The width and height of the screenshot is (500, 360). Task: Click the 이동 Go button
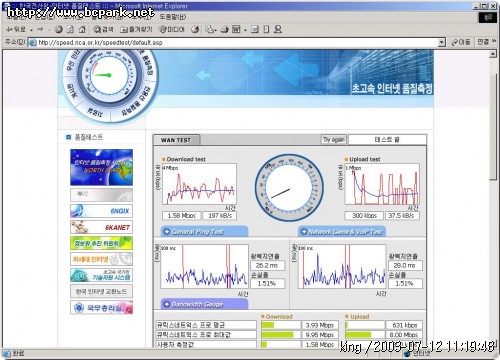point(461,42)
